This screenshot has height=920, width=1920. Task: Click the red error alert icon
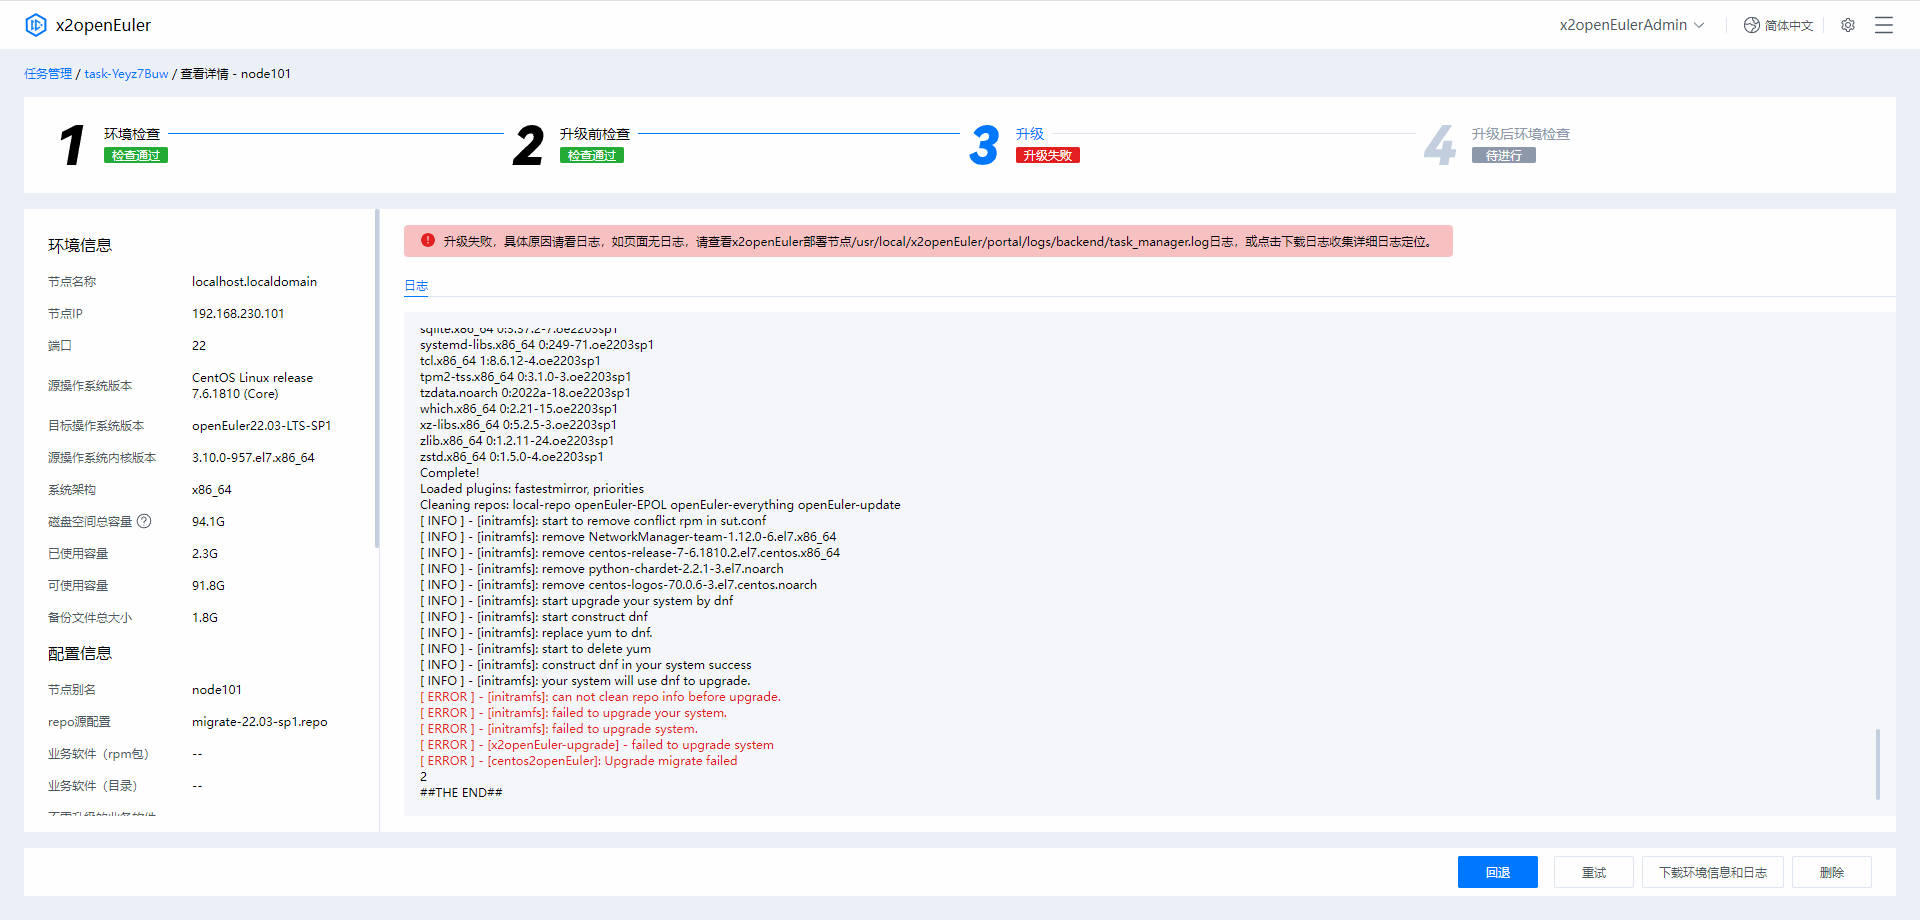click(428, 241)
